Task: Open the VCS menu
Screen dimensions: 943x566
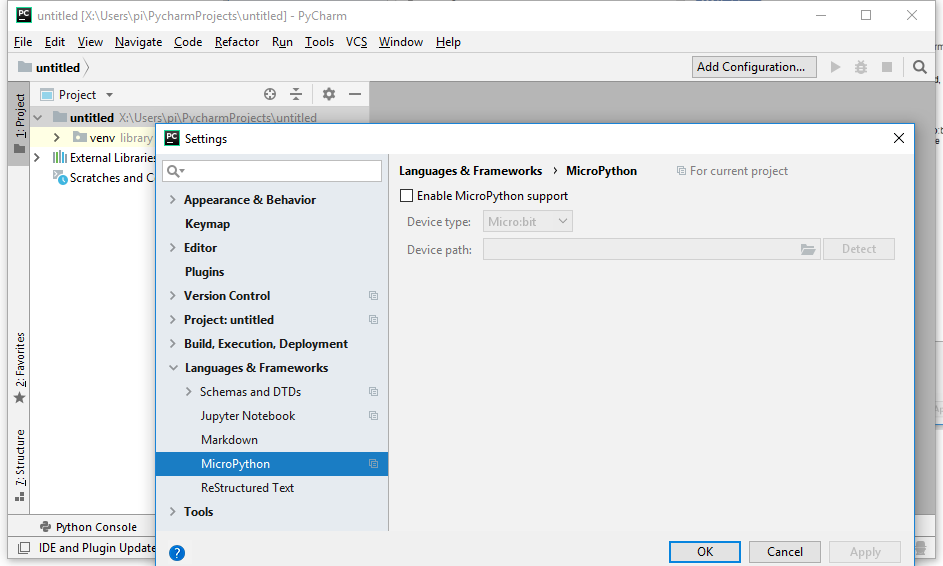Action: tap(356, 42)
